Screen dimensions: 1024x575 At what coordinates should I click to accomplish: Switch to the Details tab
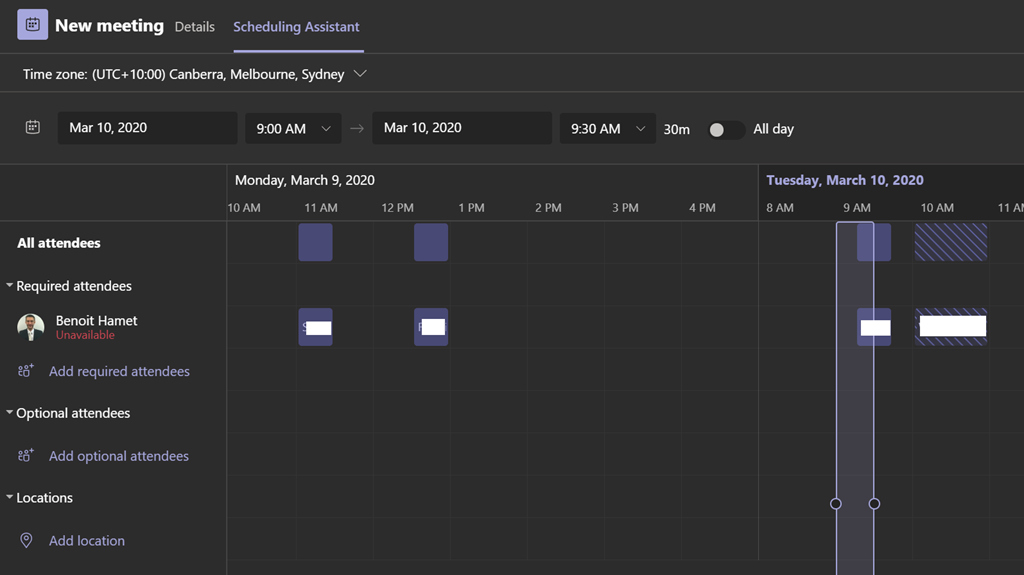tap(194, 27)
